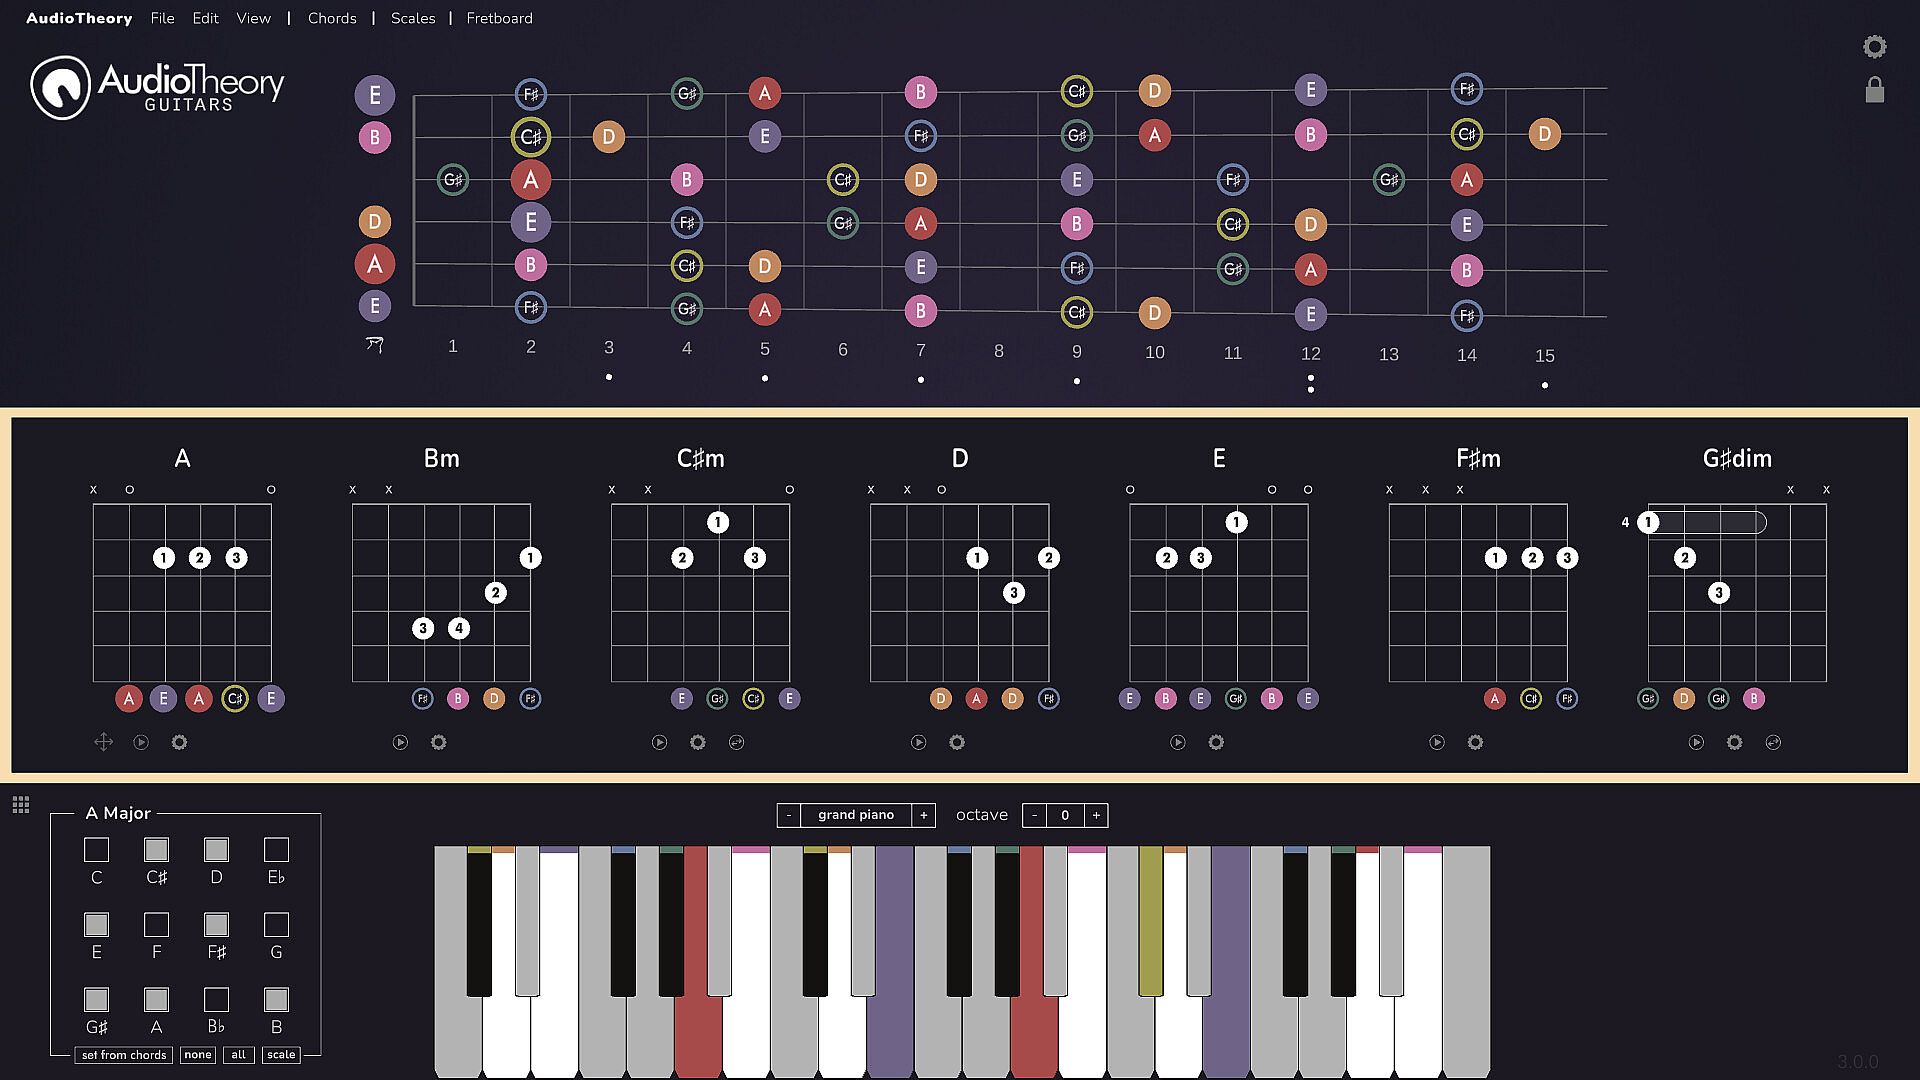
Task: Toggle the B♭ note checkbox
Action: tap(216, 999)
